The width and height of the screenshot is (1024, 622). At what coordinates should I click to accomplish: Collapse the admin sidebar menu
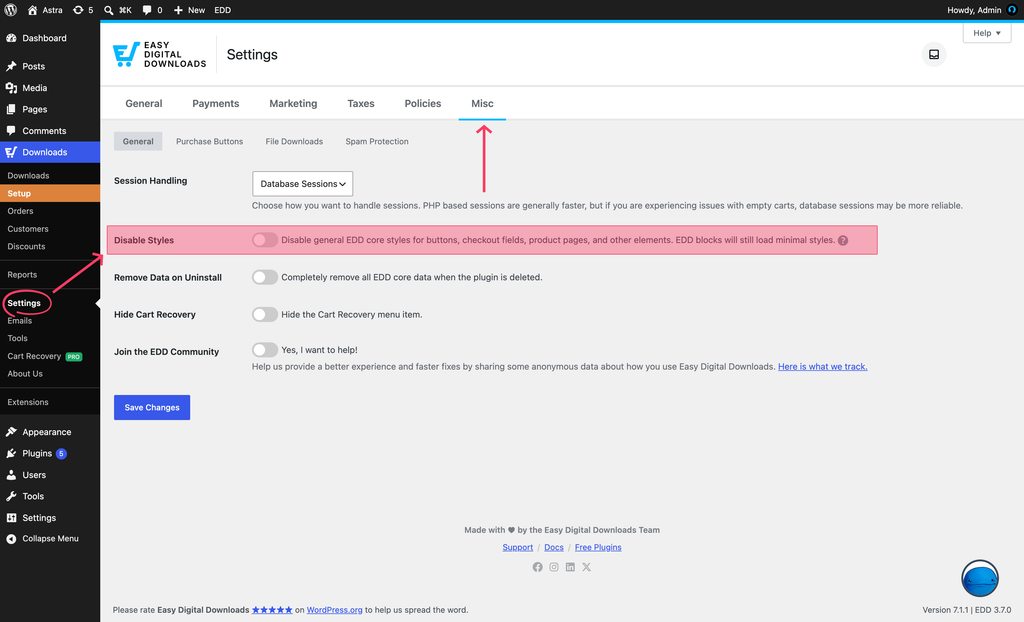click(50, 538)
